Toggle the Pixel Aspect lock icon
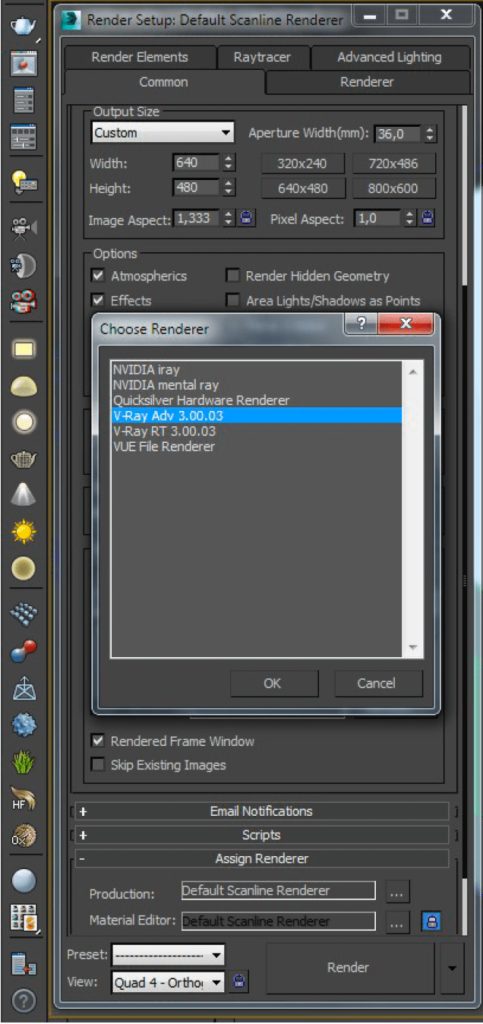483x1024 pixels. [x=427, y=218]
